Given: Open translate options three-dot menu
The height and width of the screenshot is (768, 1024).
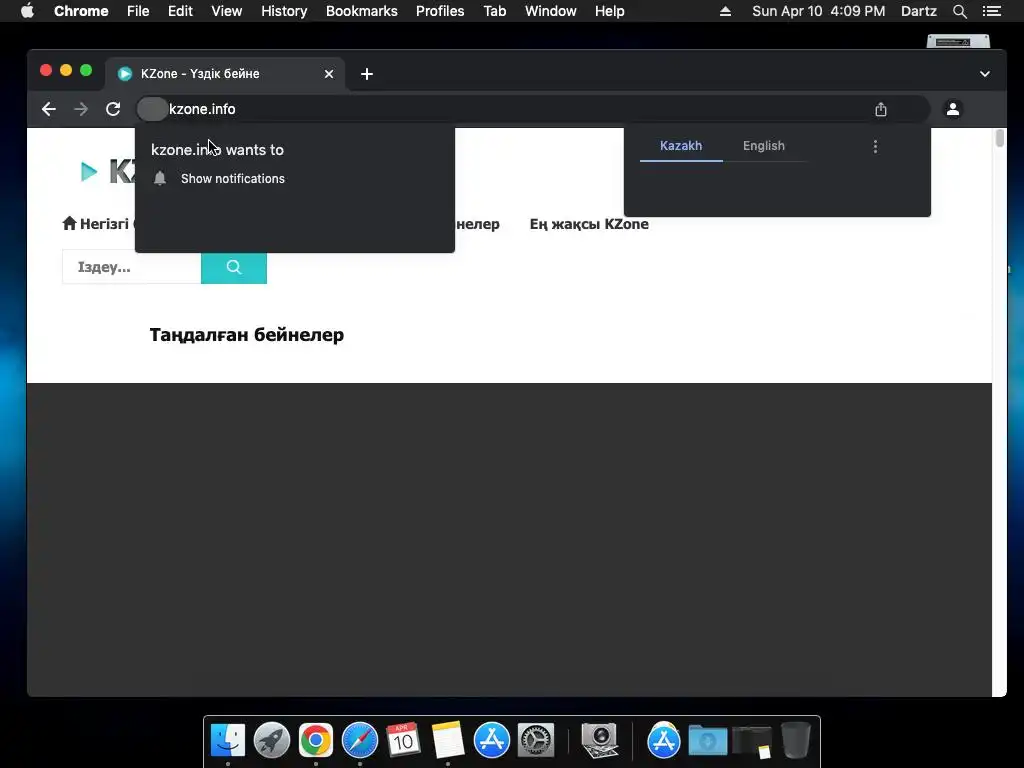Looking at the screenshot, I should [x=875, y=146].
